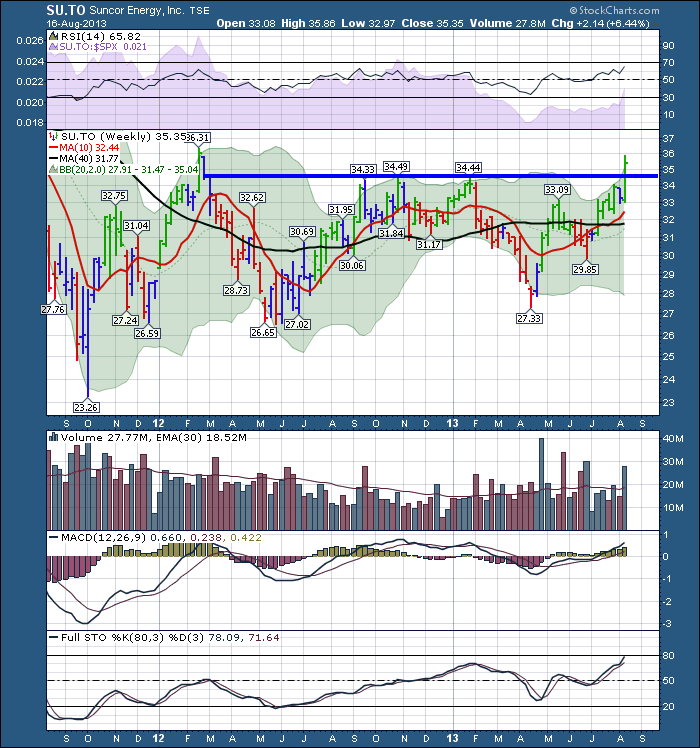Click the RSI(14) legend icon

coord(53,36)
